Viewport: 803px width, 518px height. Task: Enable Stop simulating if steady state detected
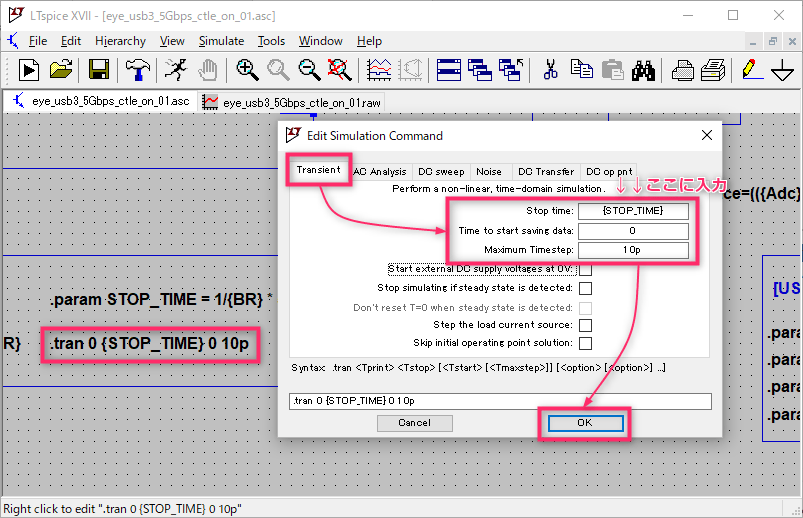tap(585, 288)
